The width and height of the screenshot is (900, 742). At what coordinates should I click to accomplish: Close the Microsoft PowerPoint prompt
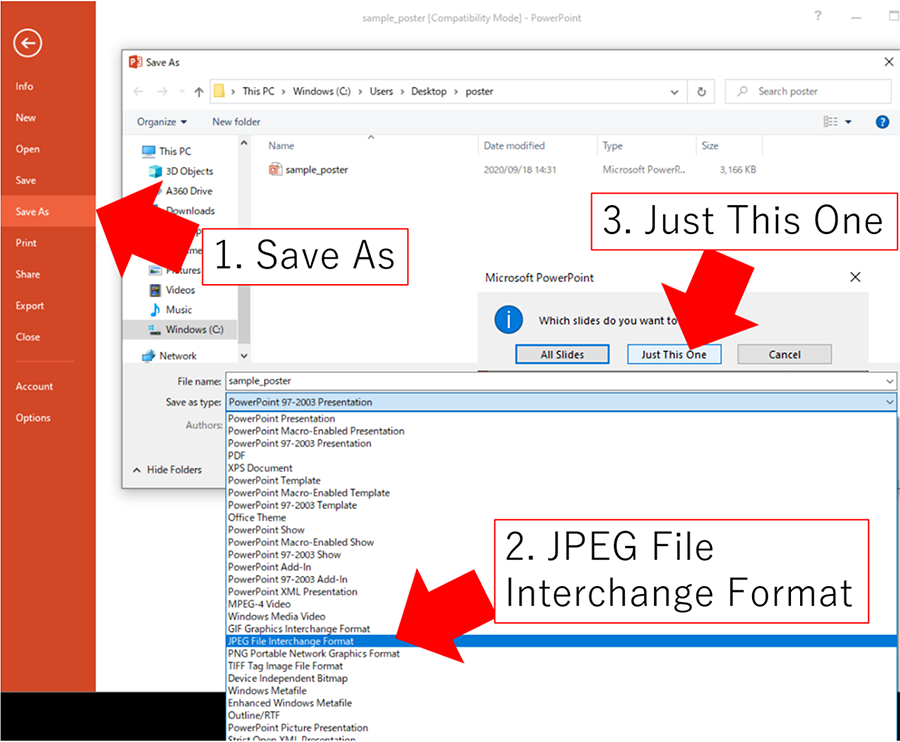(x=855, y=277)
